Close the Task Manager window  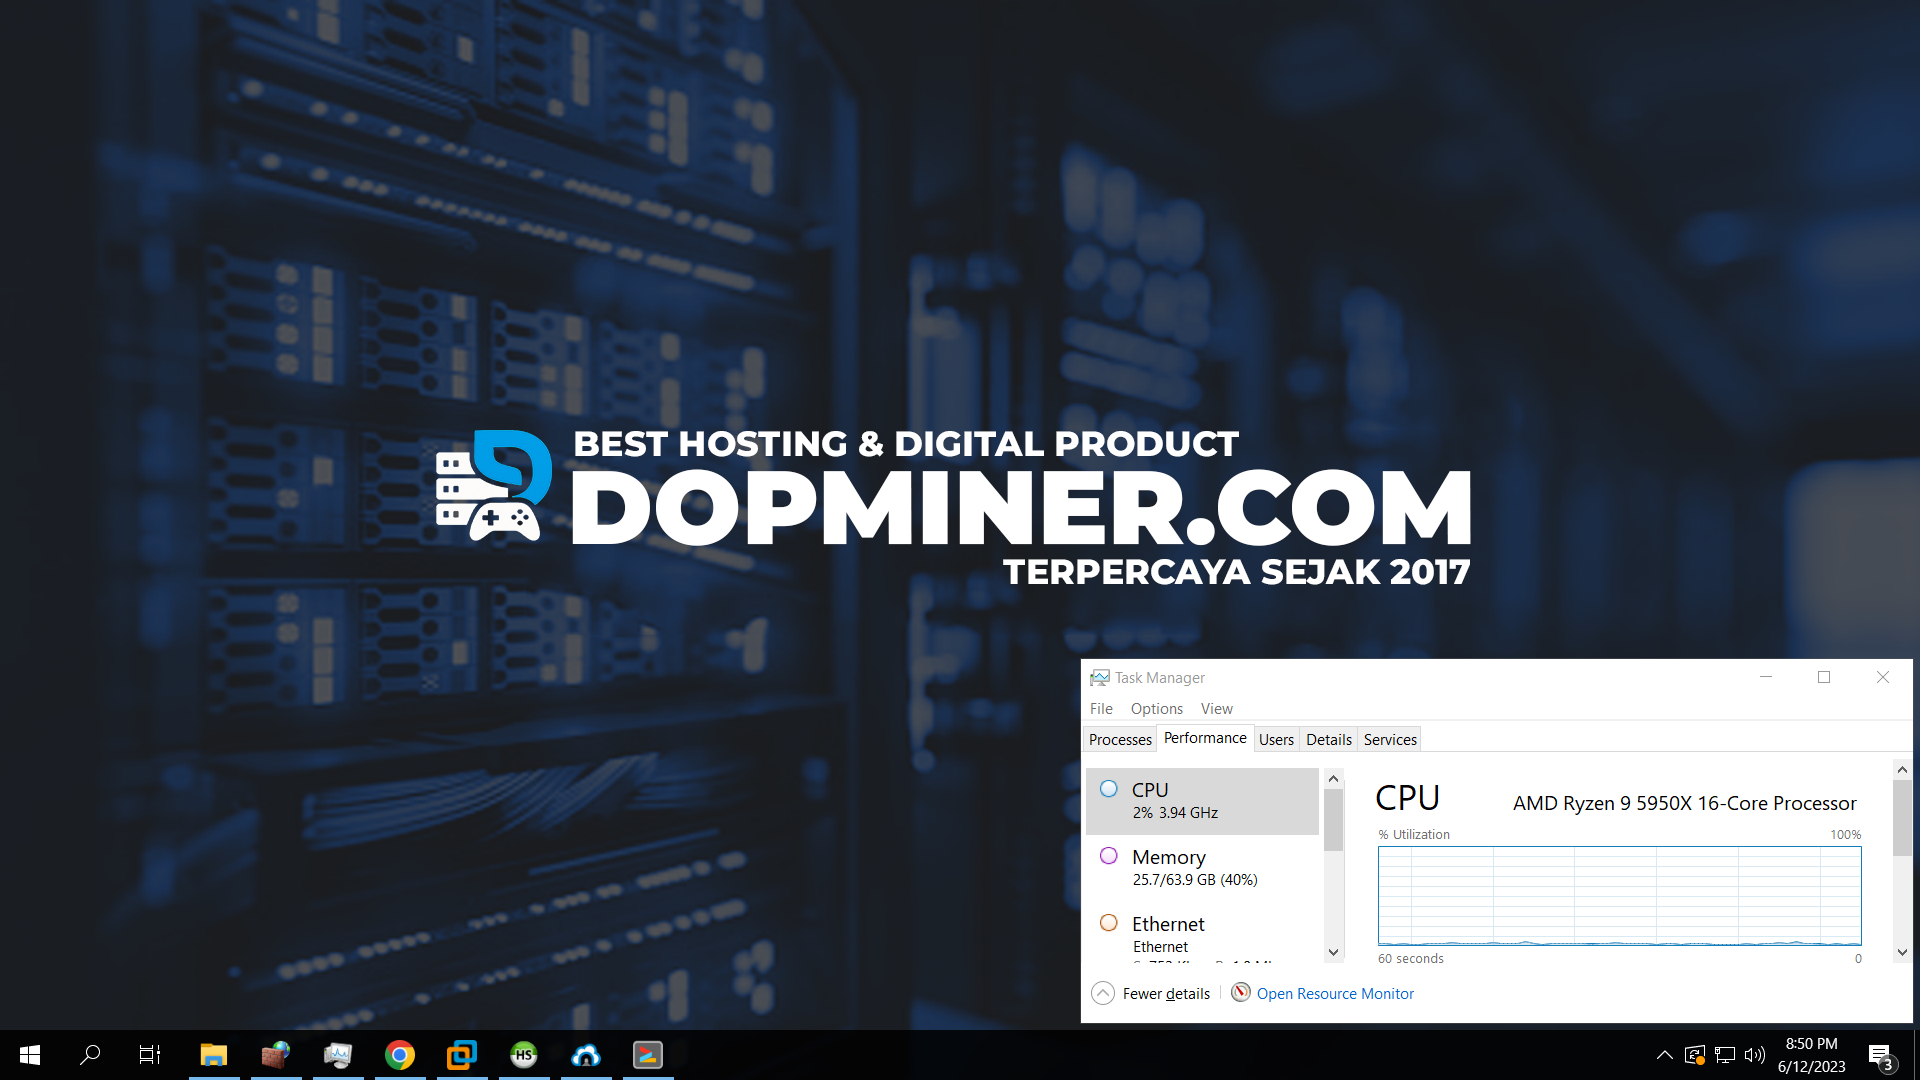click(1883, 677)
